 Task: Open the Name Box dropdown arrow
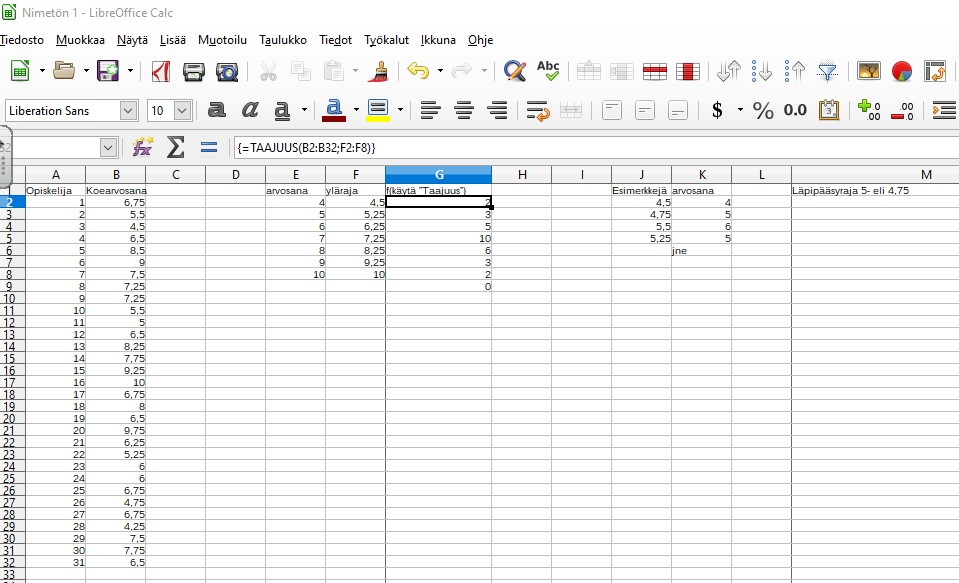[x=108, y=148]
